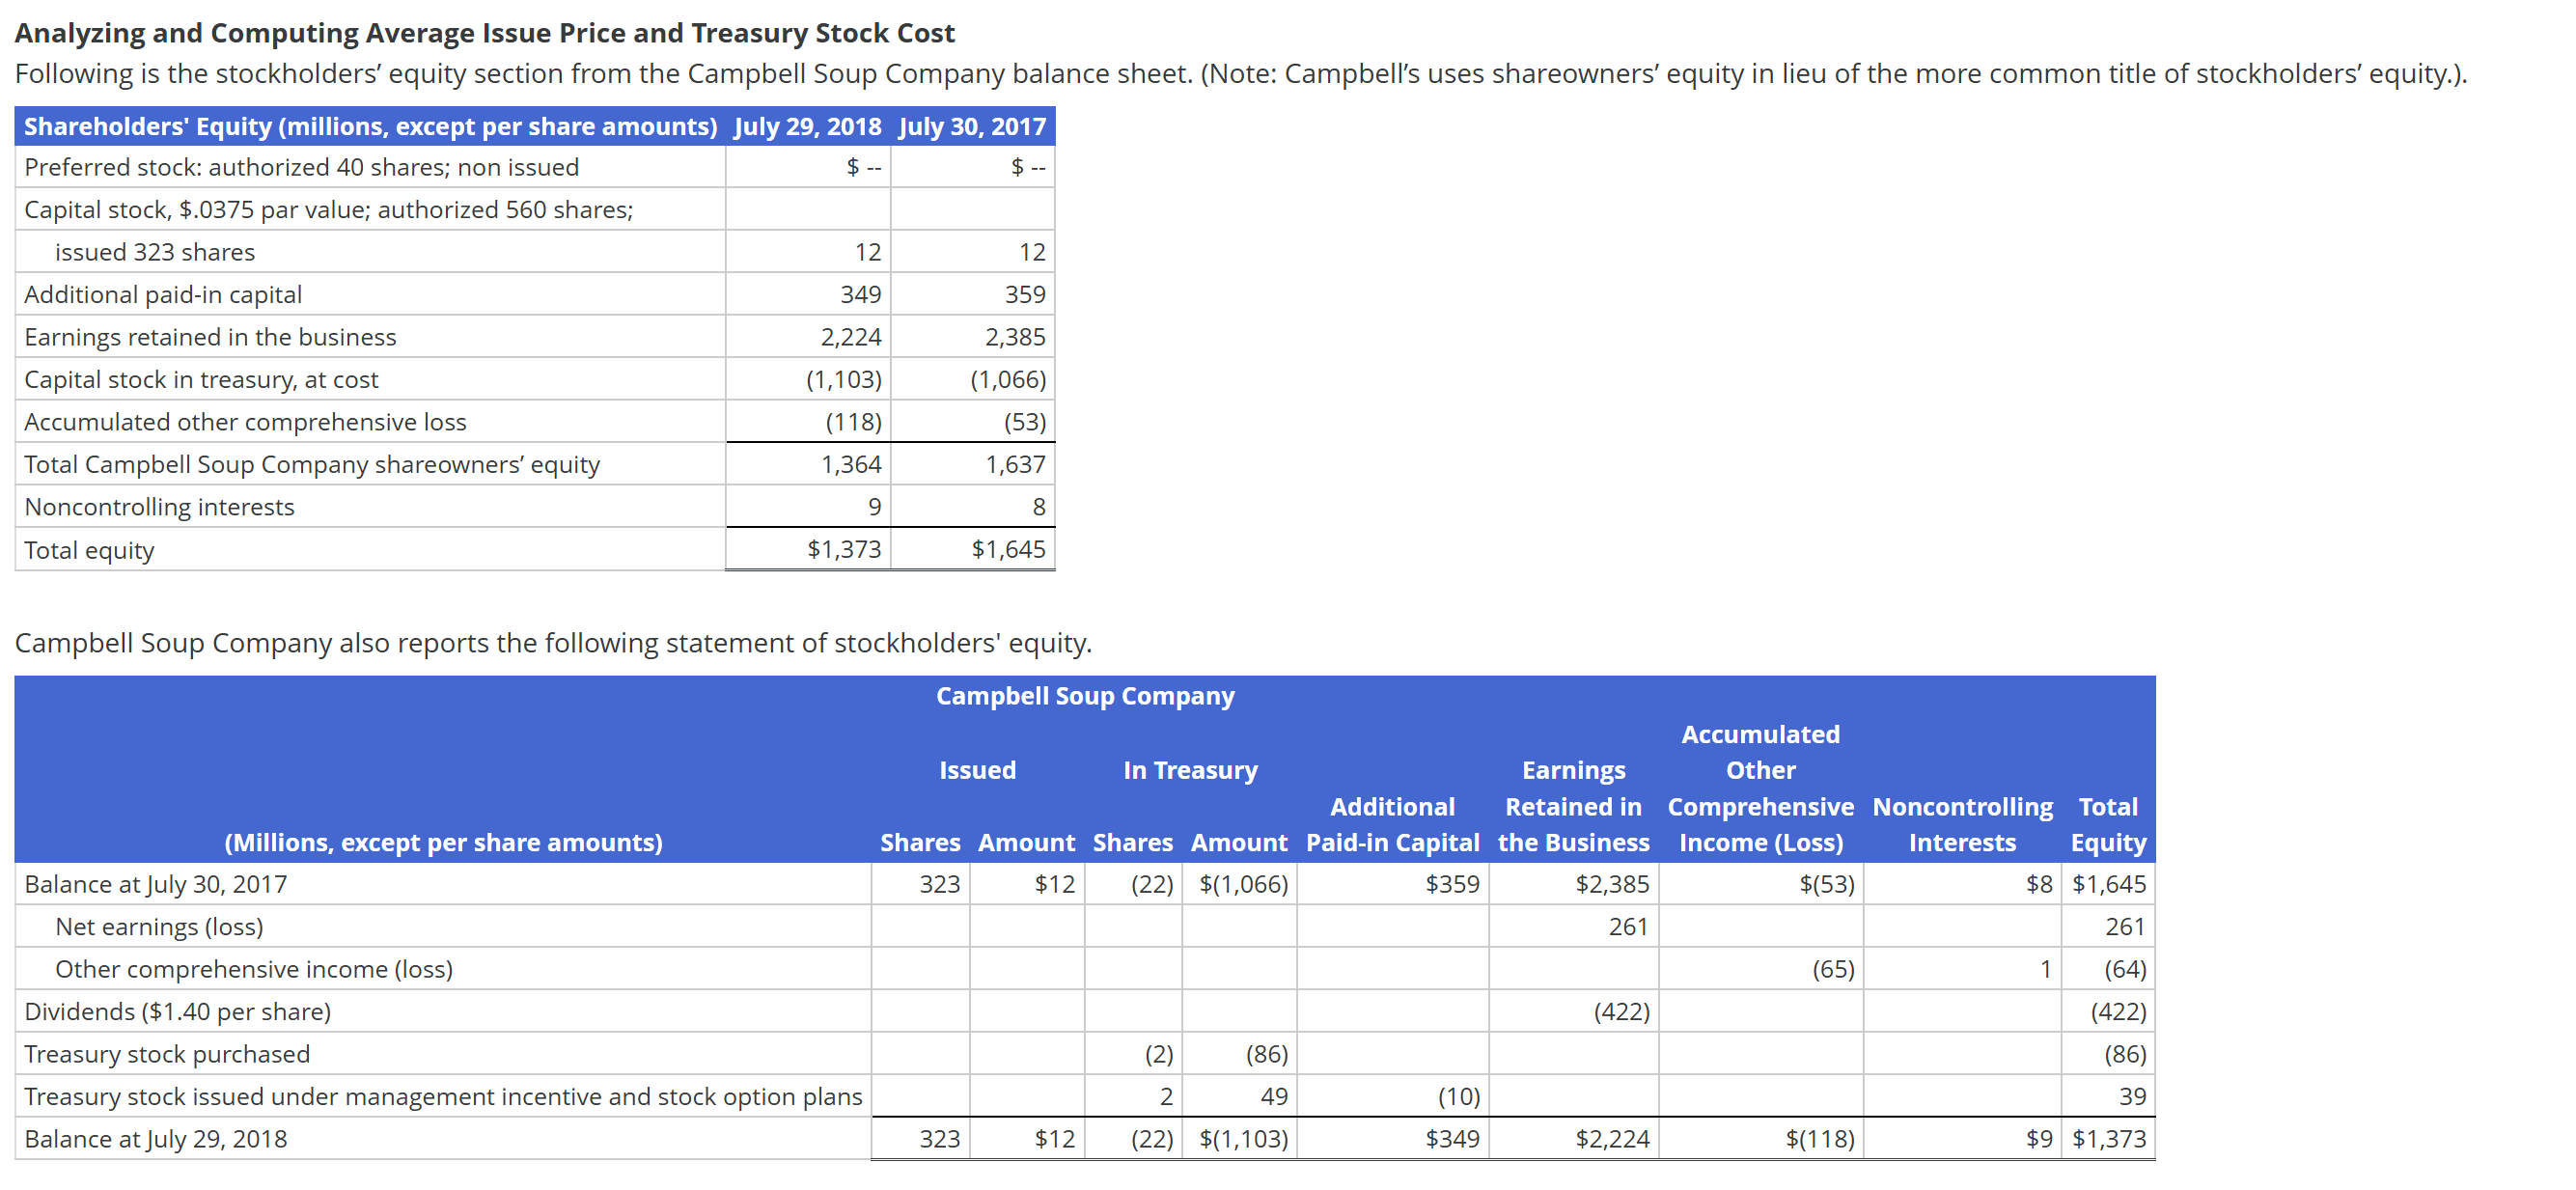Viewport: 2576px width, 1190px height.
Task: Select the Noncontrolling interests value 9
Action: pyautogui.click(x=876, y=506)
